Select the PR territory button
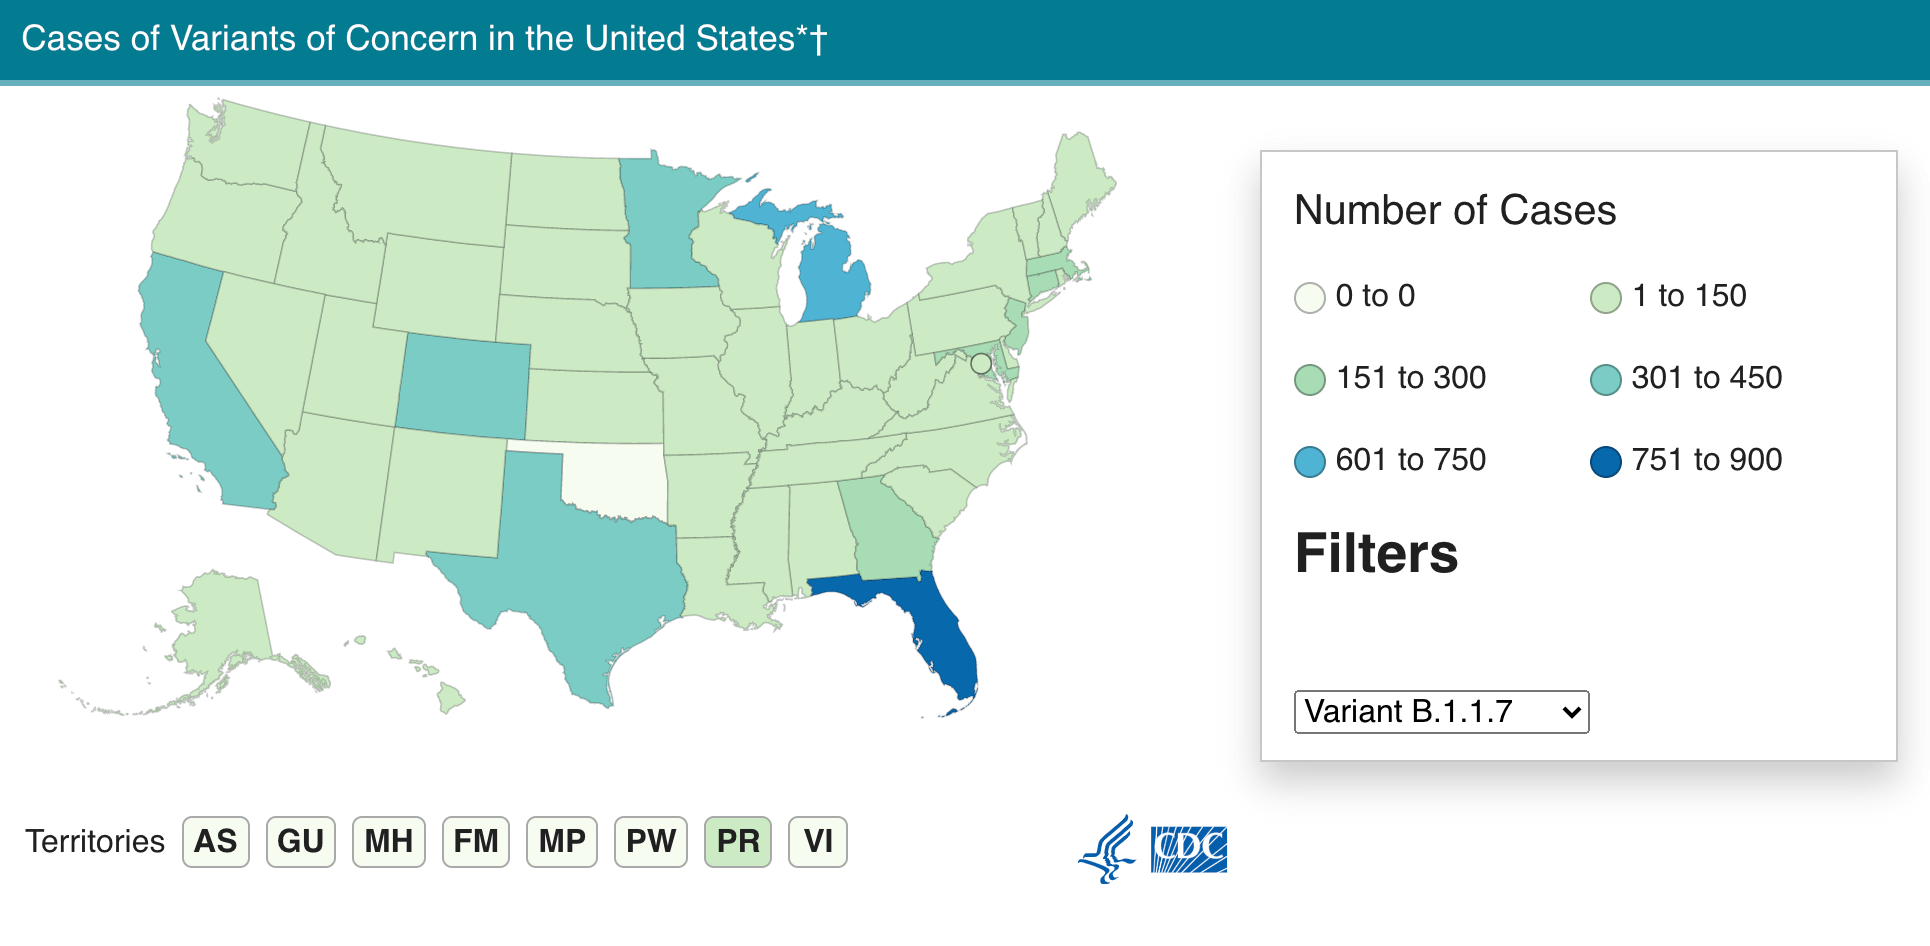Screen dimensions: 1930x946 click(x=738, y=842)
